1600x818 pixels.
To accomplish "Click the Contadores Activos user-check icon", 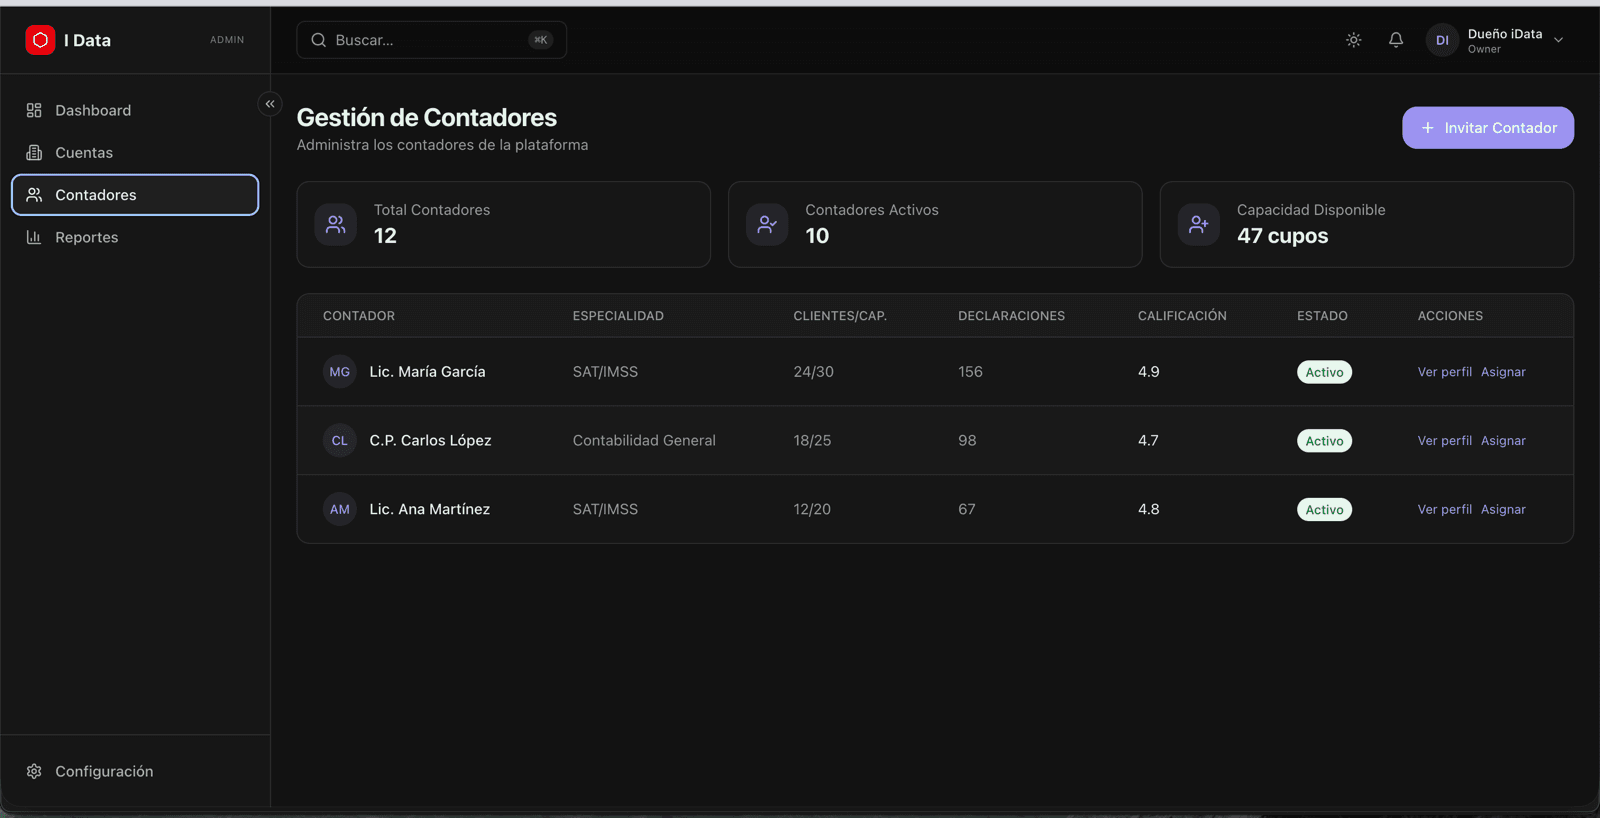I will pyautogui.click(x=767, y=224).
